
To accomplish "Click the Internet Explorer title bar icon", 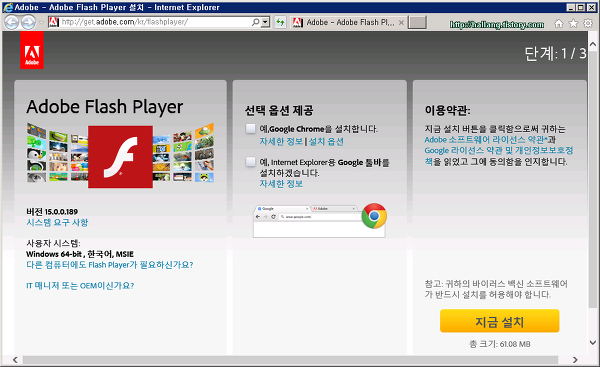I will pyautogui.click(x=8, y=7).
